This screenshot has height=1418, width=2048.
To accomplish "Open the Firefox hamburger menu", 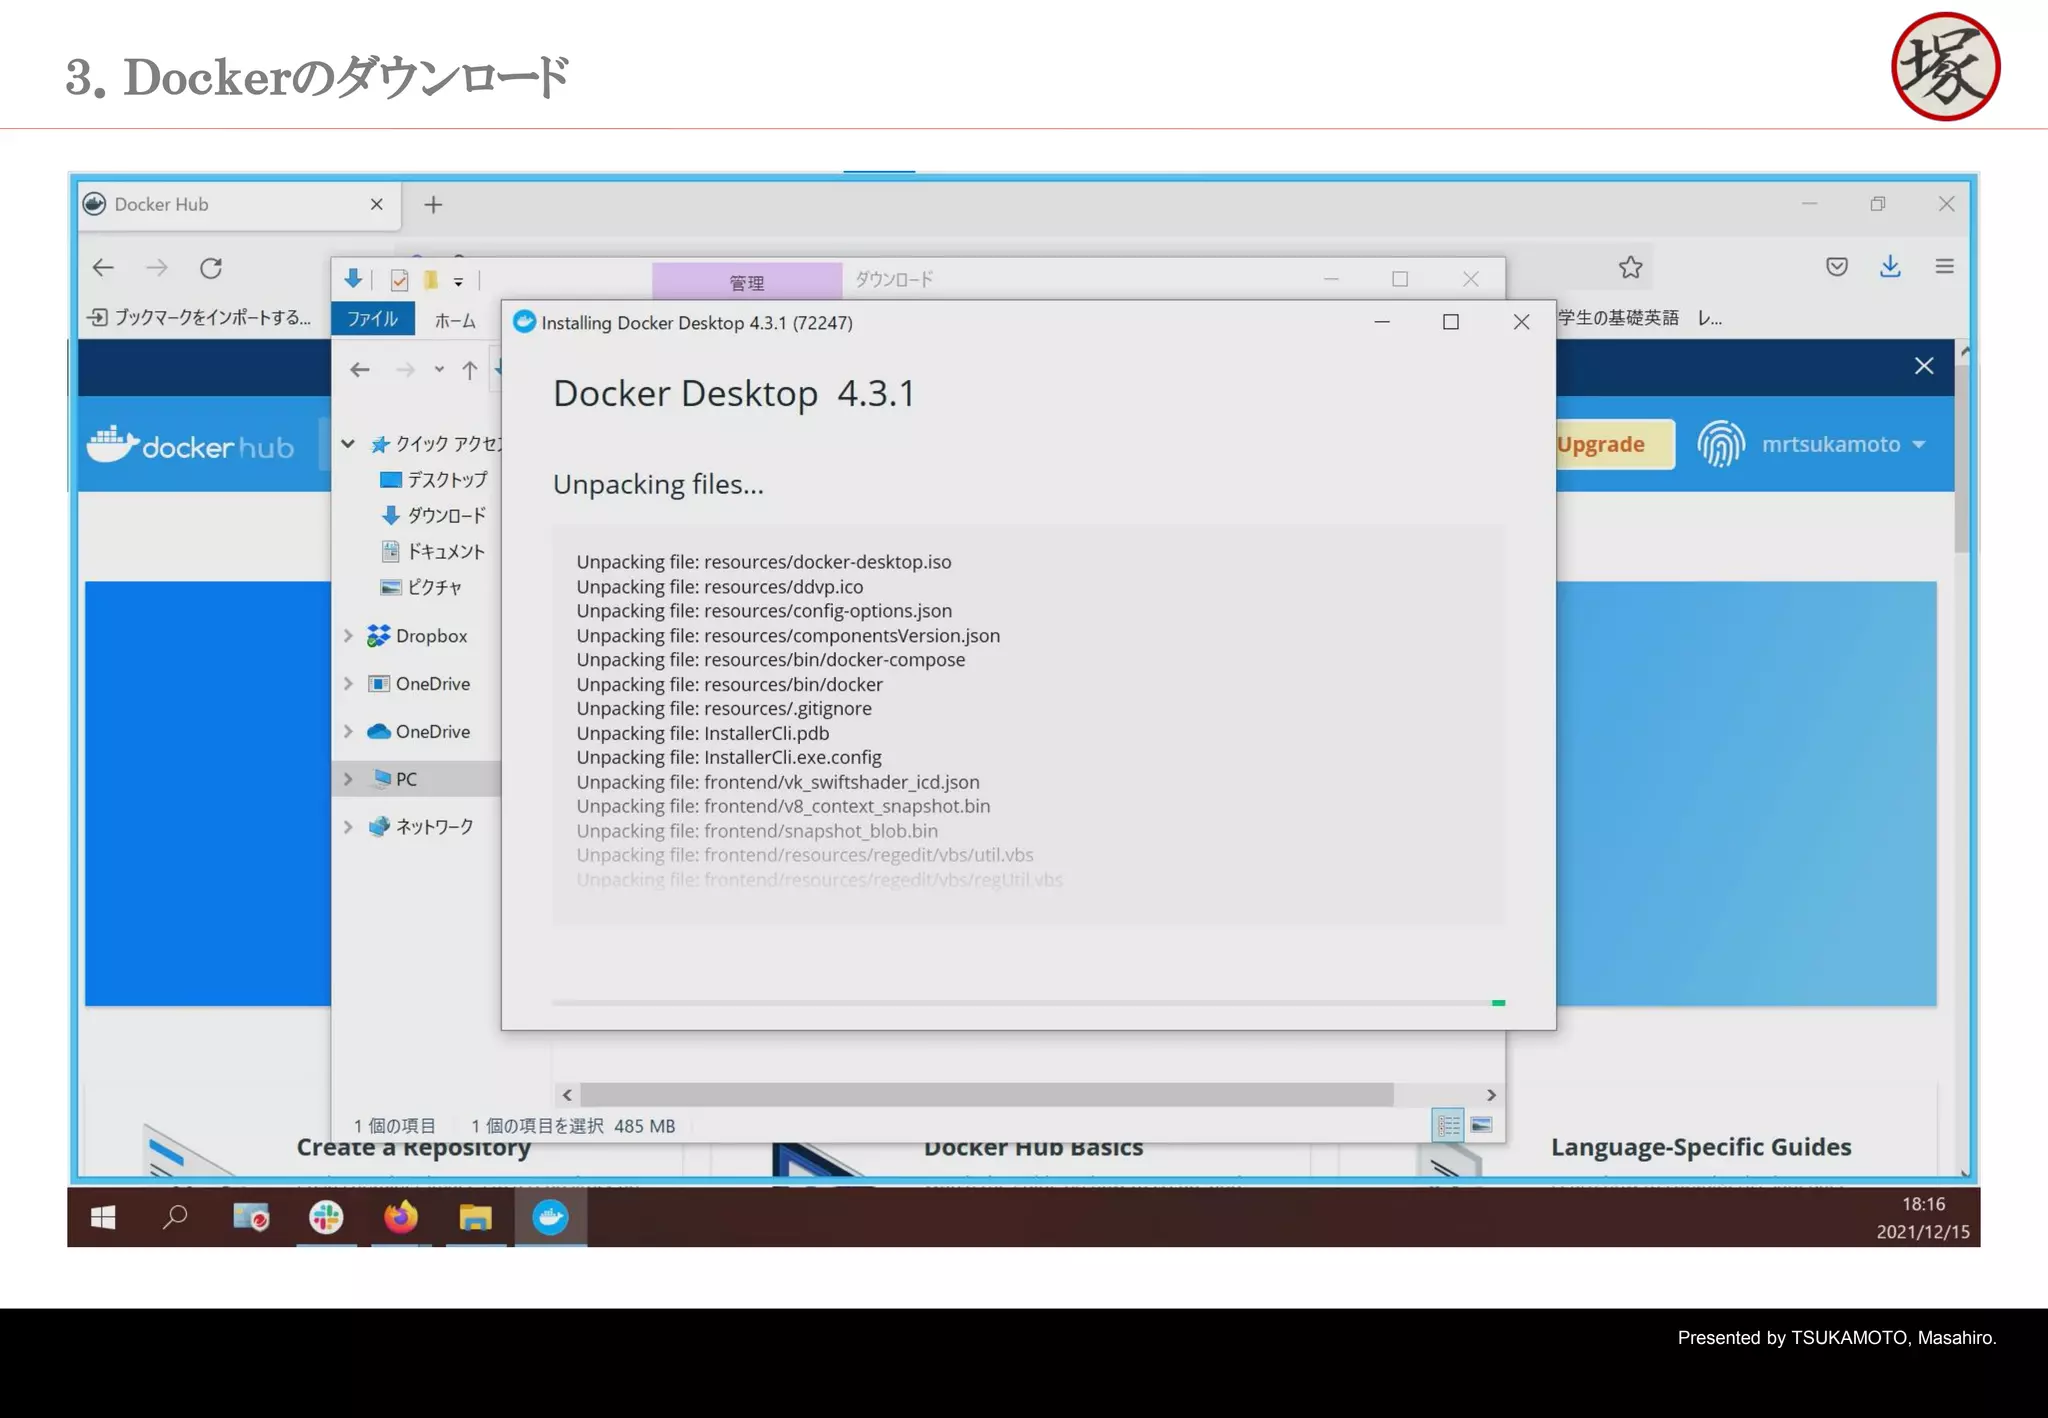I will pyautogui.click(x=1944, y=266).
